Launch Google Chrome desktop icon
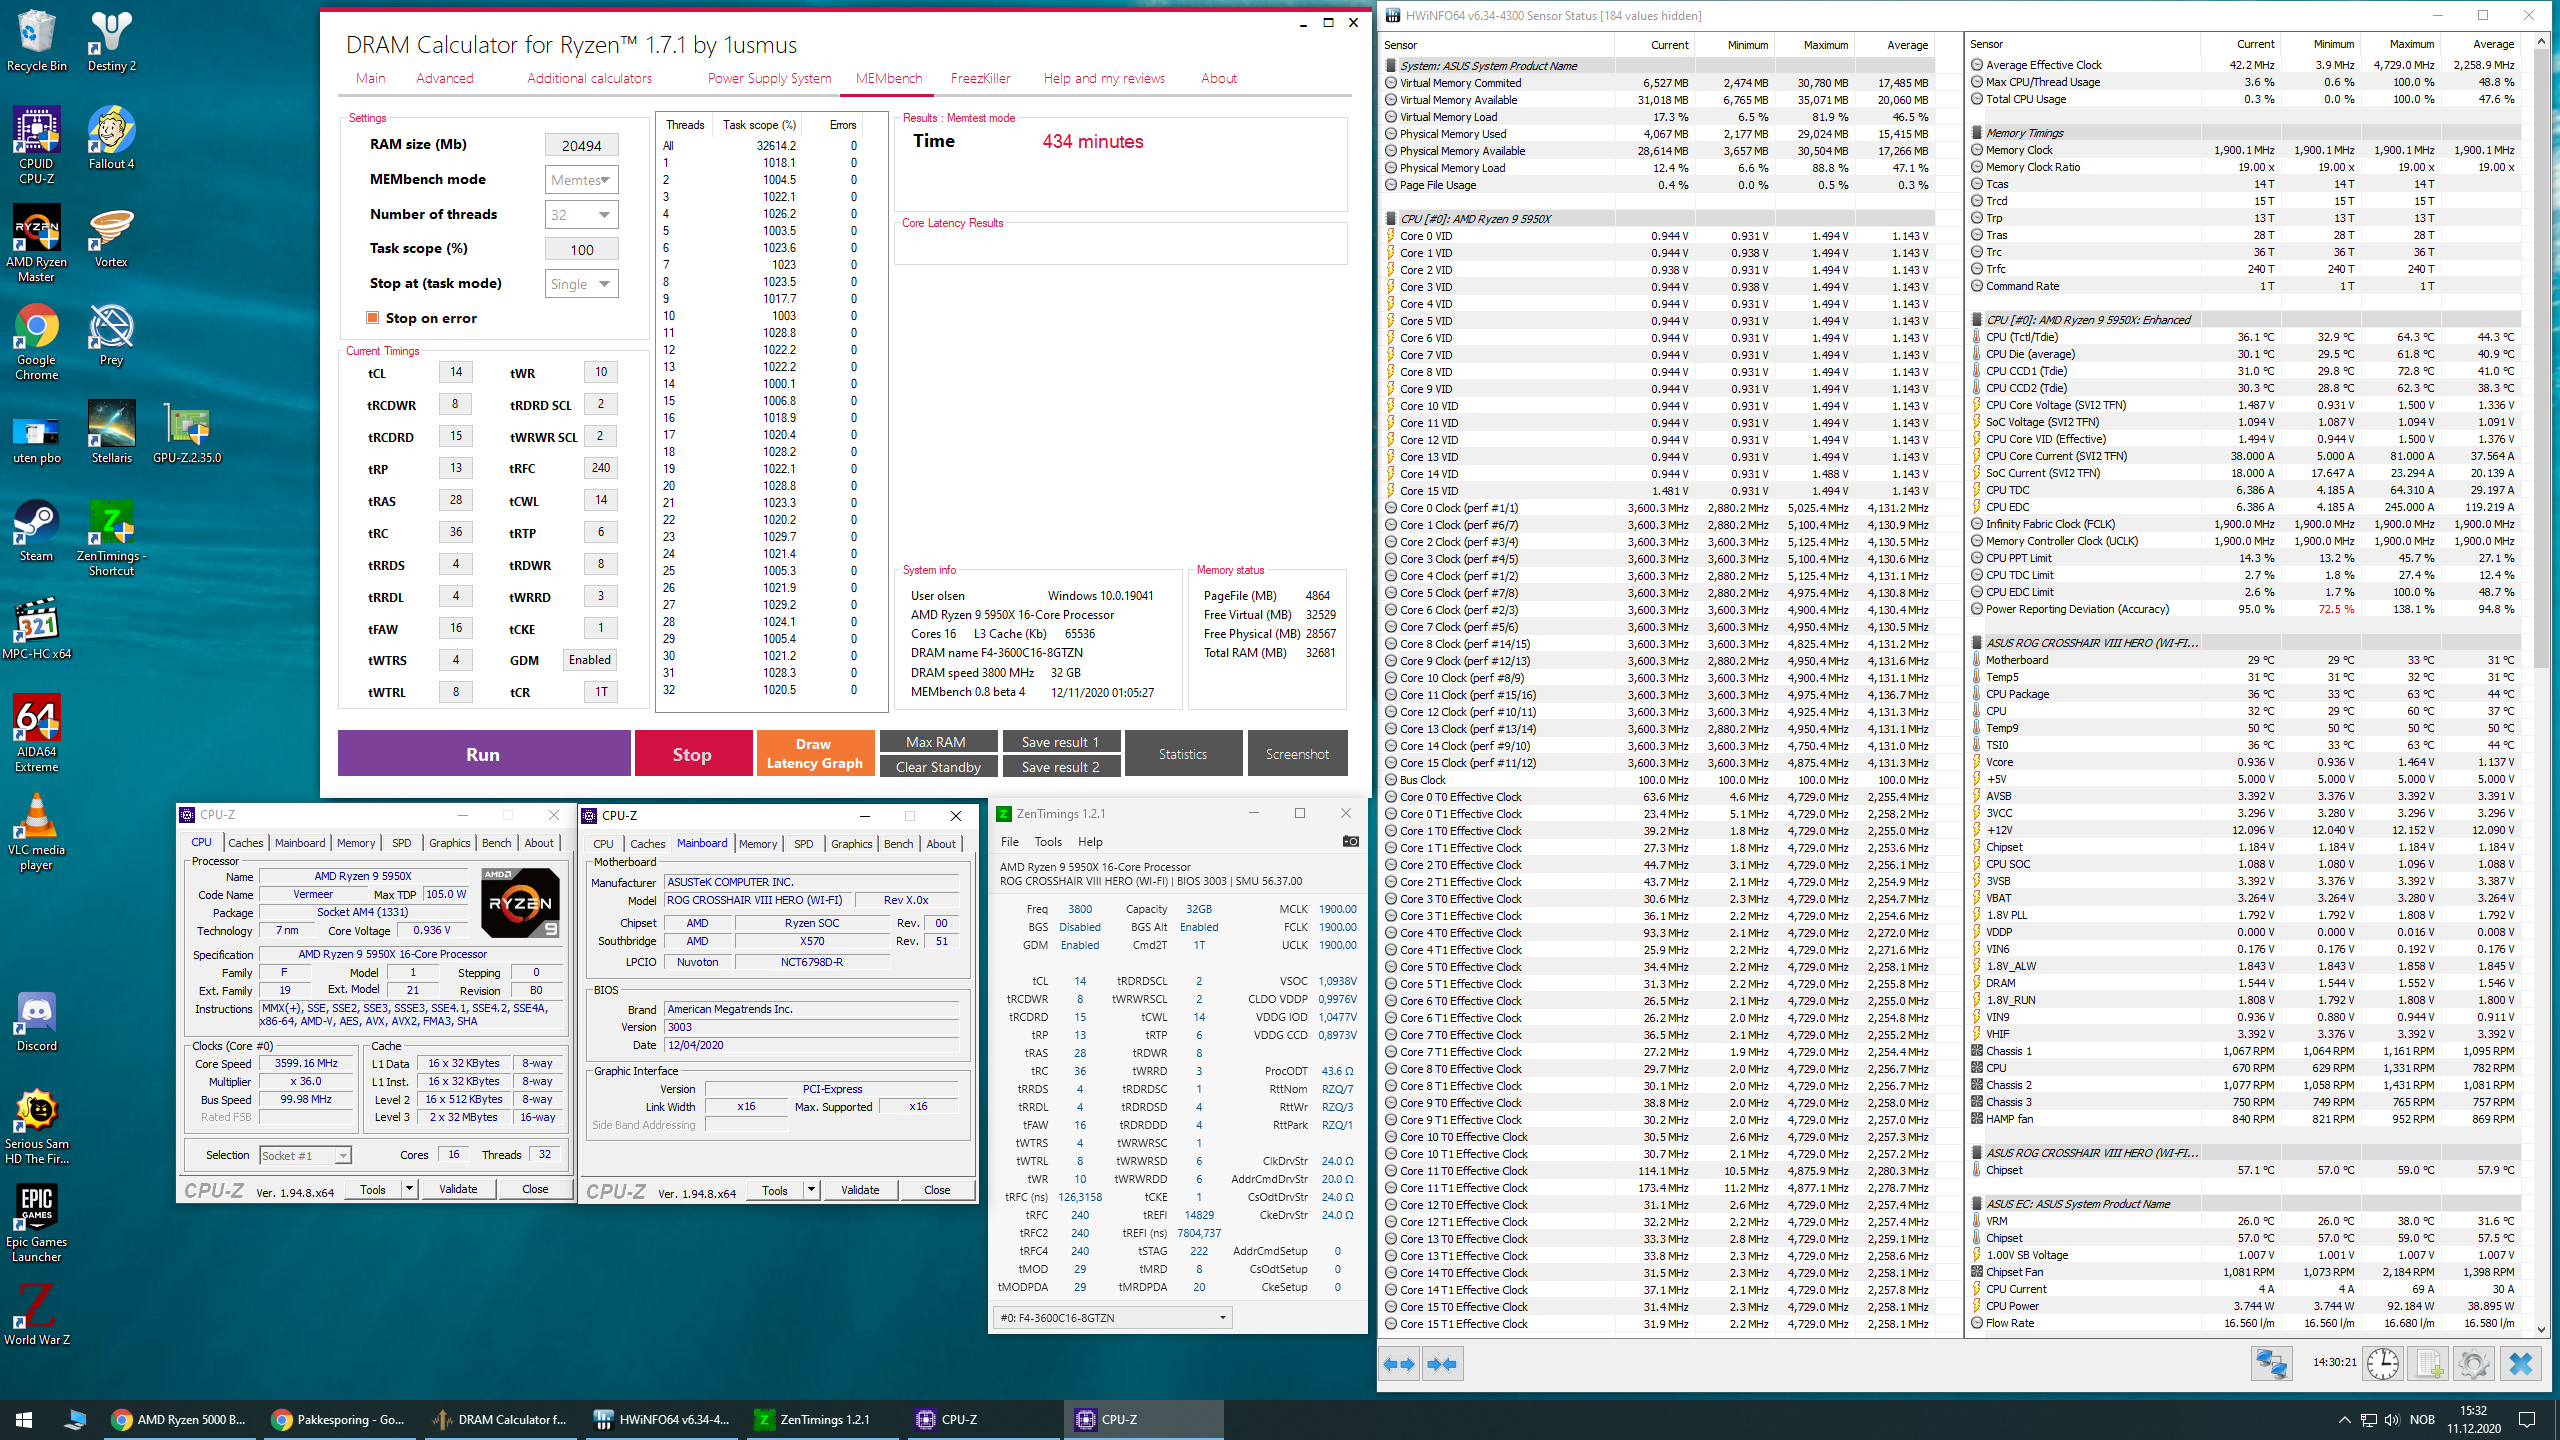 [37, 341]
